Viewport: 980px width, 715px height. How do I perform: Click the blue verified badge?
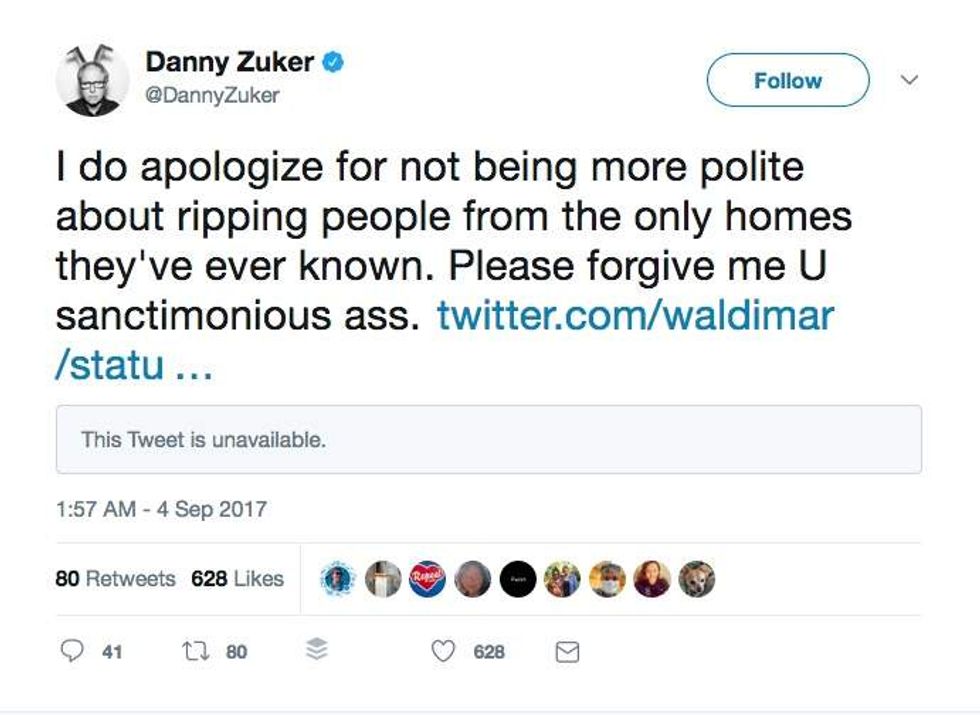tap(333, 63)
